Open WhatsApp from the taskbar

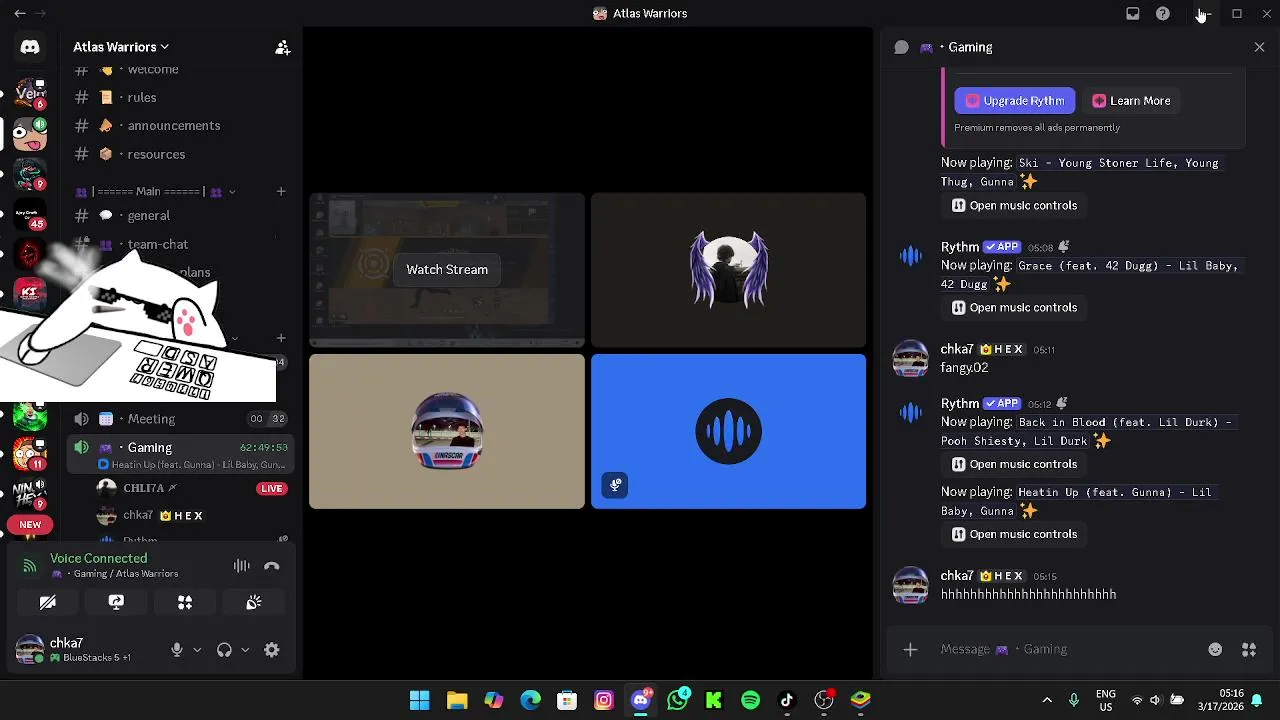677,700
